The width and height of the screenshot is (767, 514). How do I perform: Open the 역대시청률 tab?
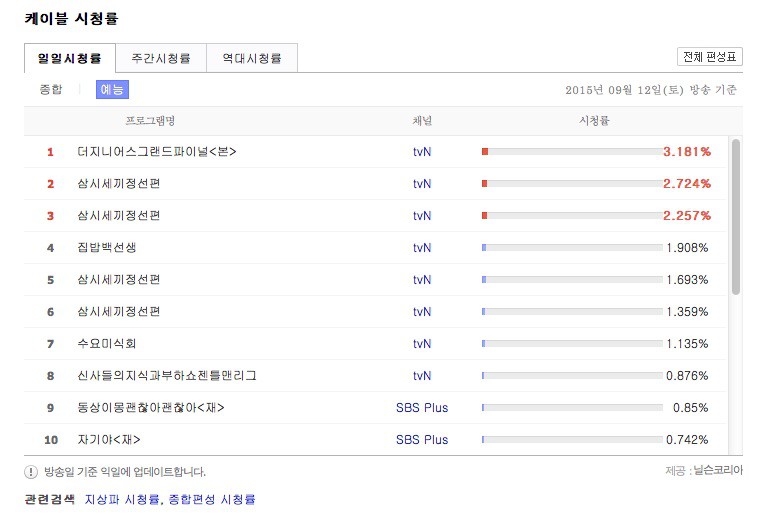coord(251,58)
